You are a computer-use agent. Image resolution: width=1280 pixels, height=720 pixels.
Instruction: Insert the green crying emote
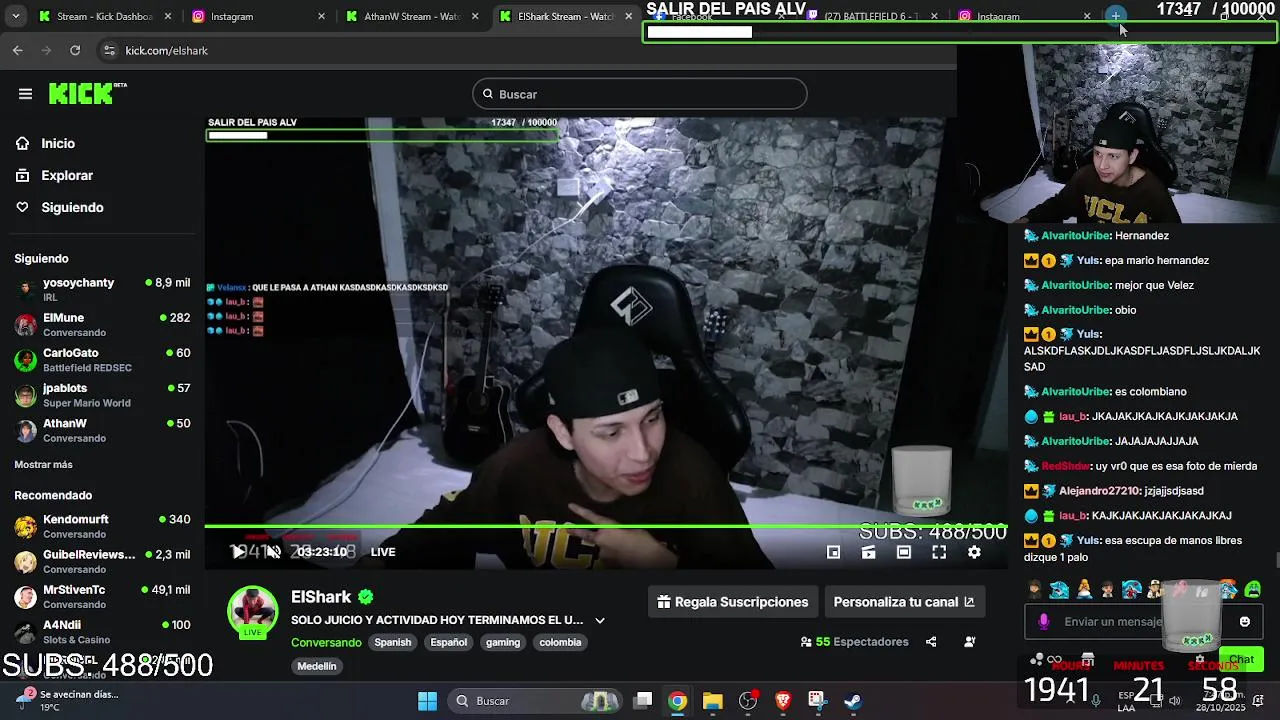tap(1253, 589)
